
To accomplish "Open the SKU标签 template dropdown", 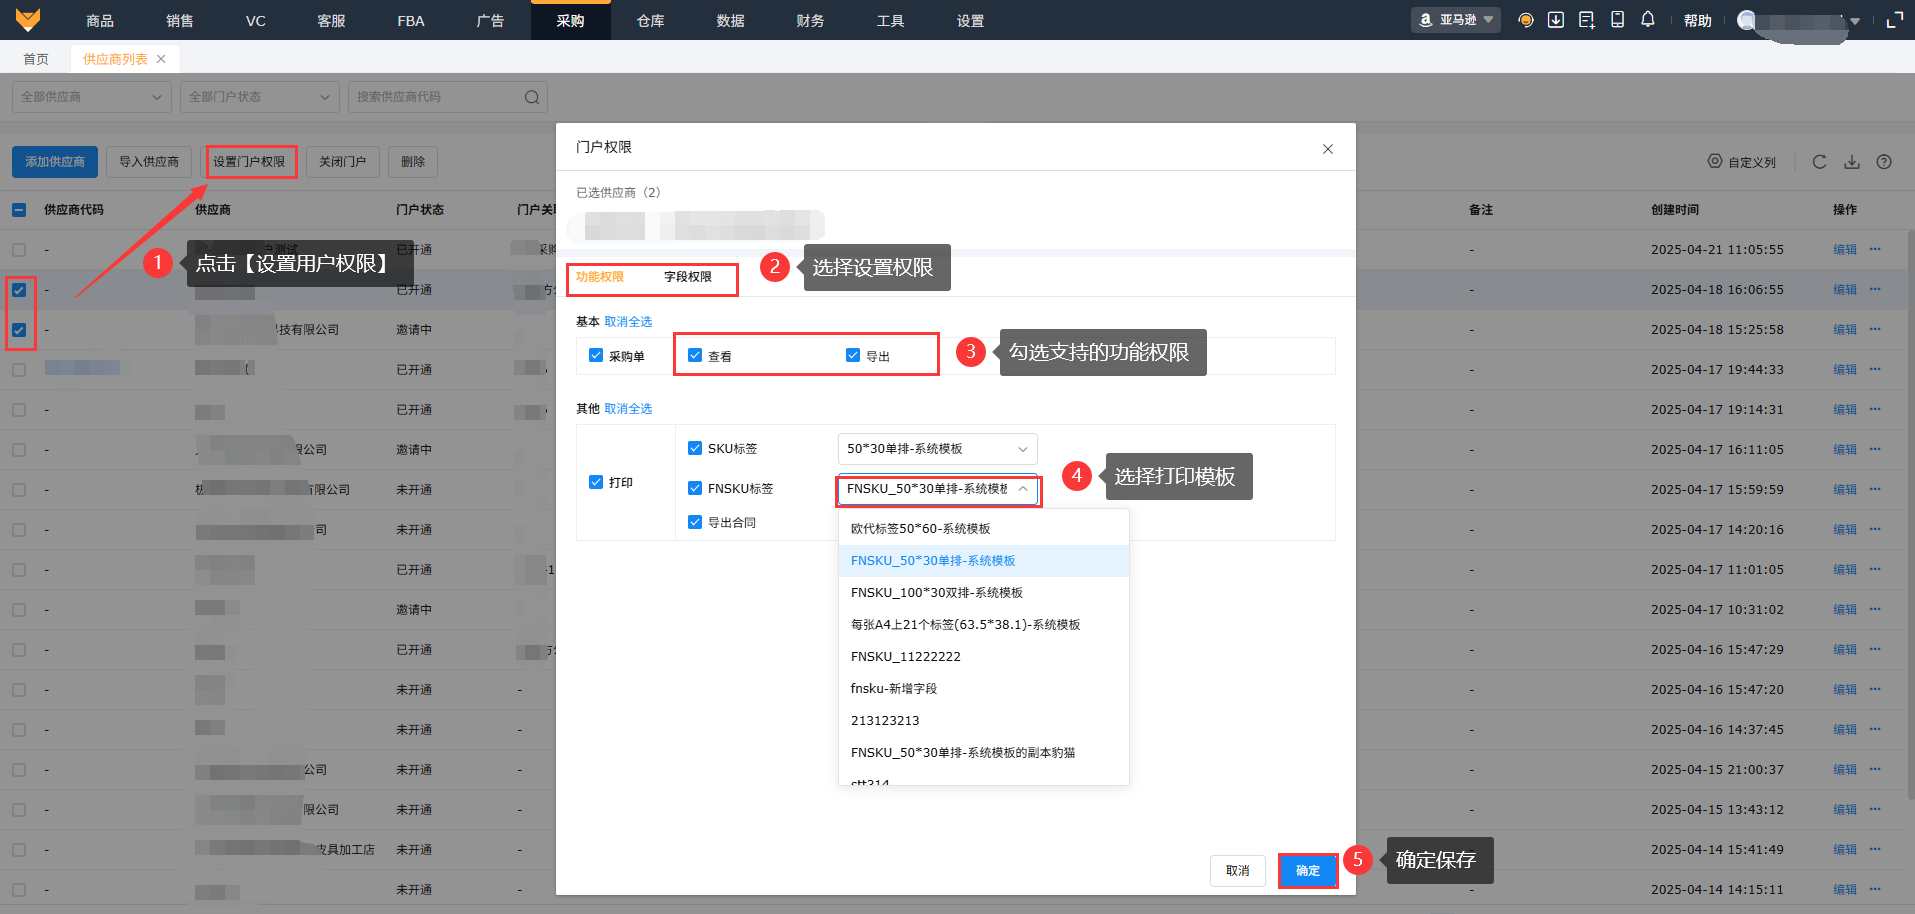I will point(936,449).
